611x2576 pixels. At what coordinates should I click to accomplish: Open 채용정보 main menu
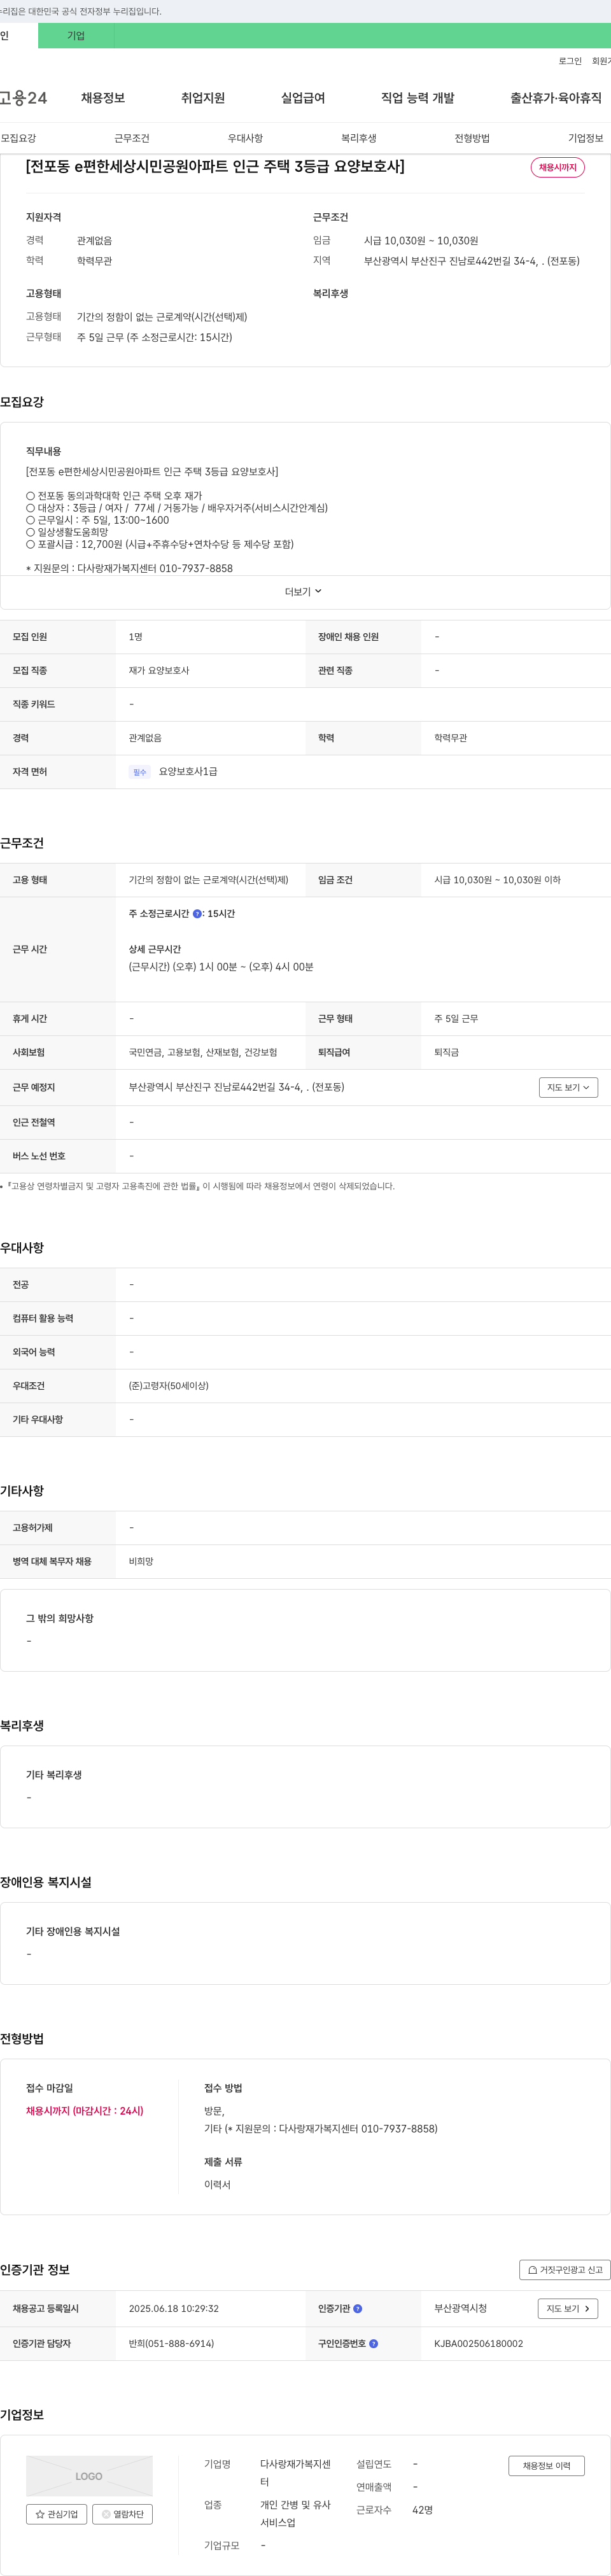[x=103, y=98]
